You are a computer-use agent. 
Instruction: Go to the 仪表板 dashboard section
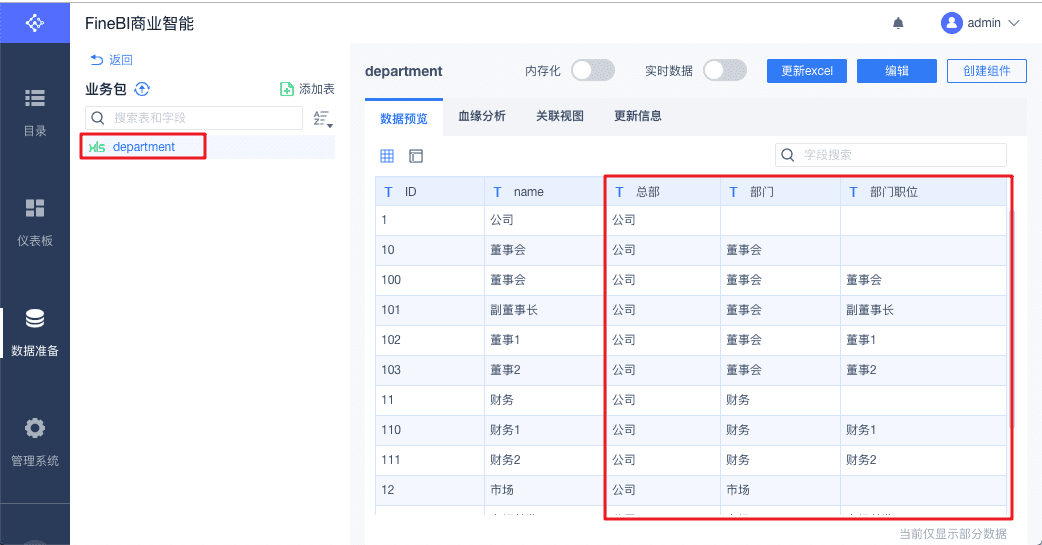35,220
